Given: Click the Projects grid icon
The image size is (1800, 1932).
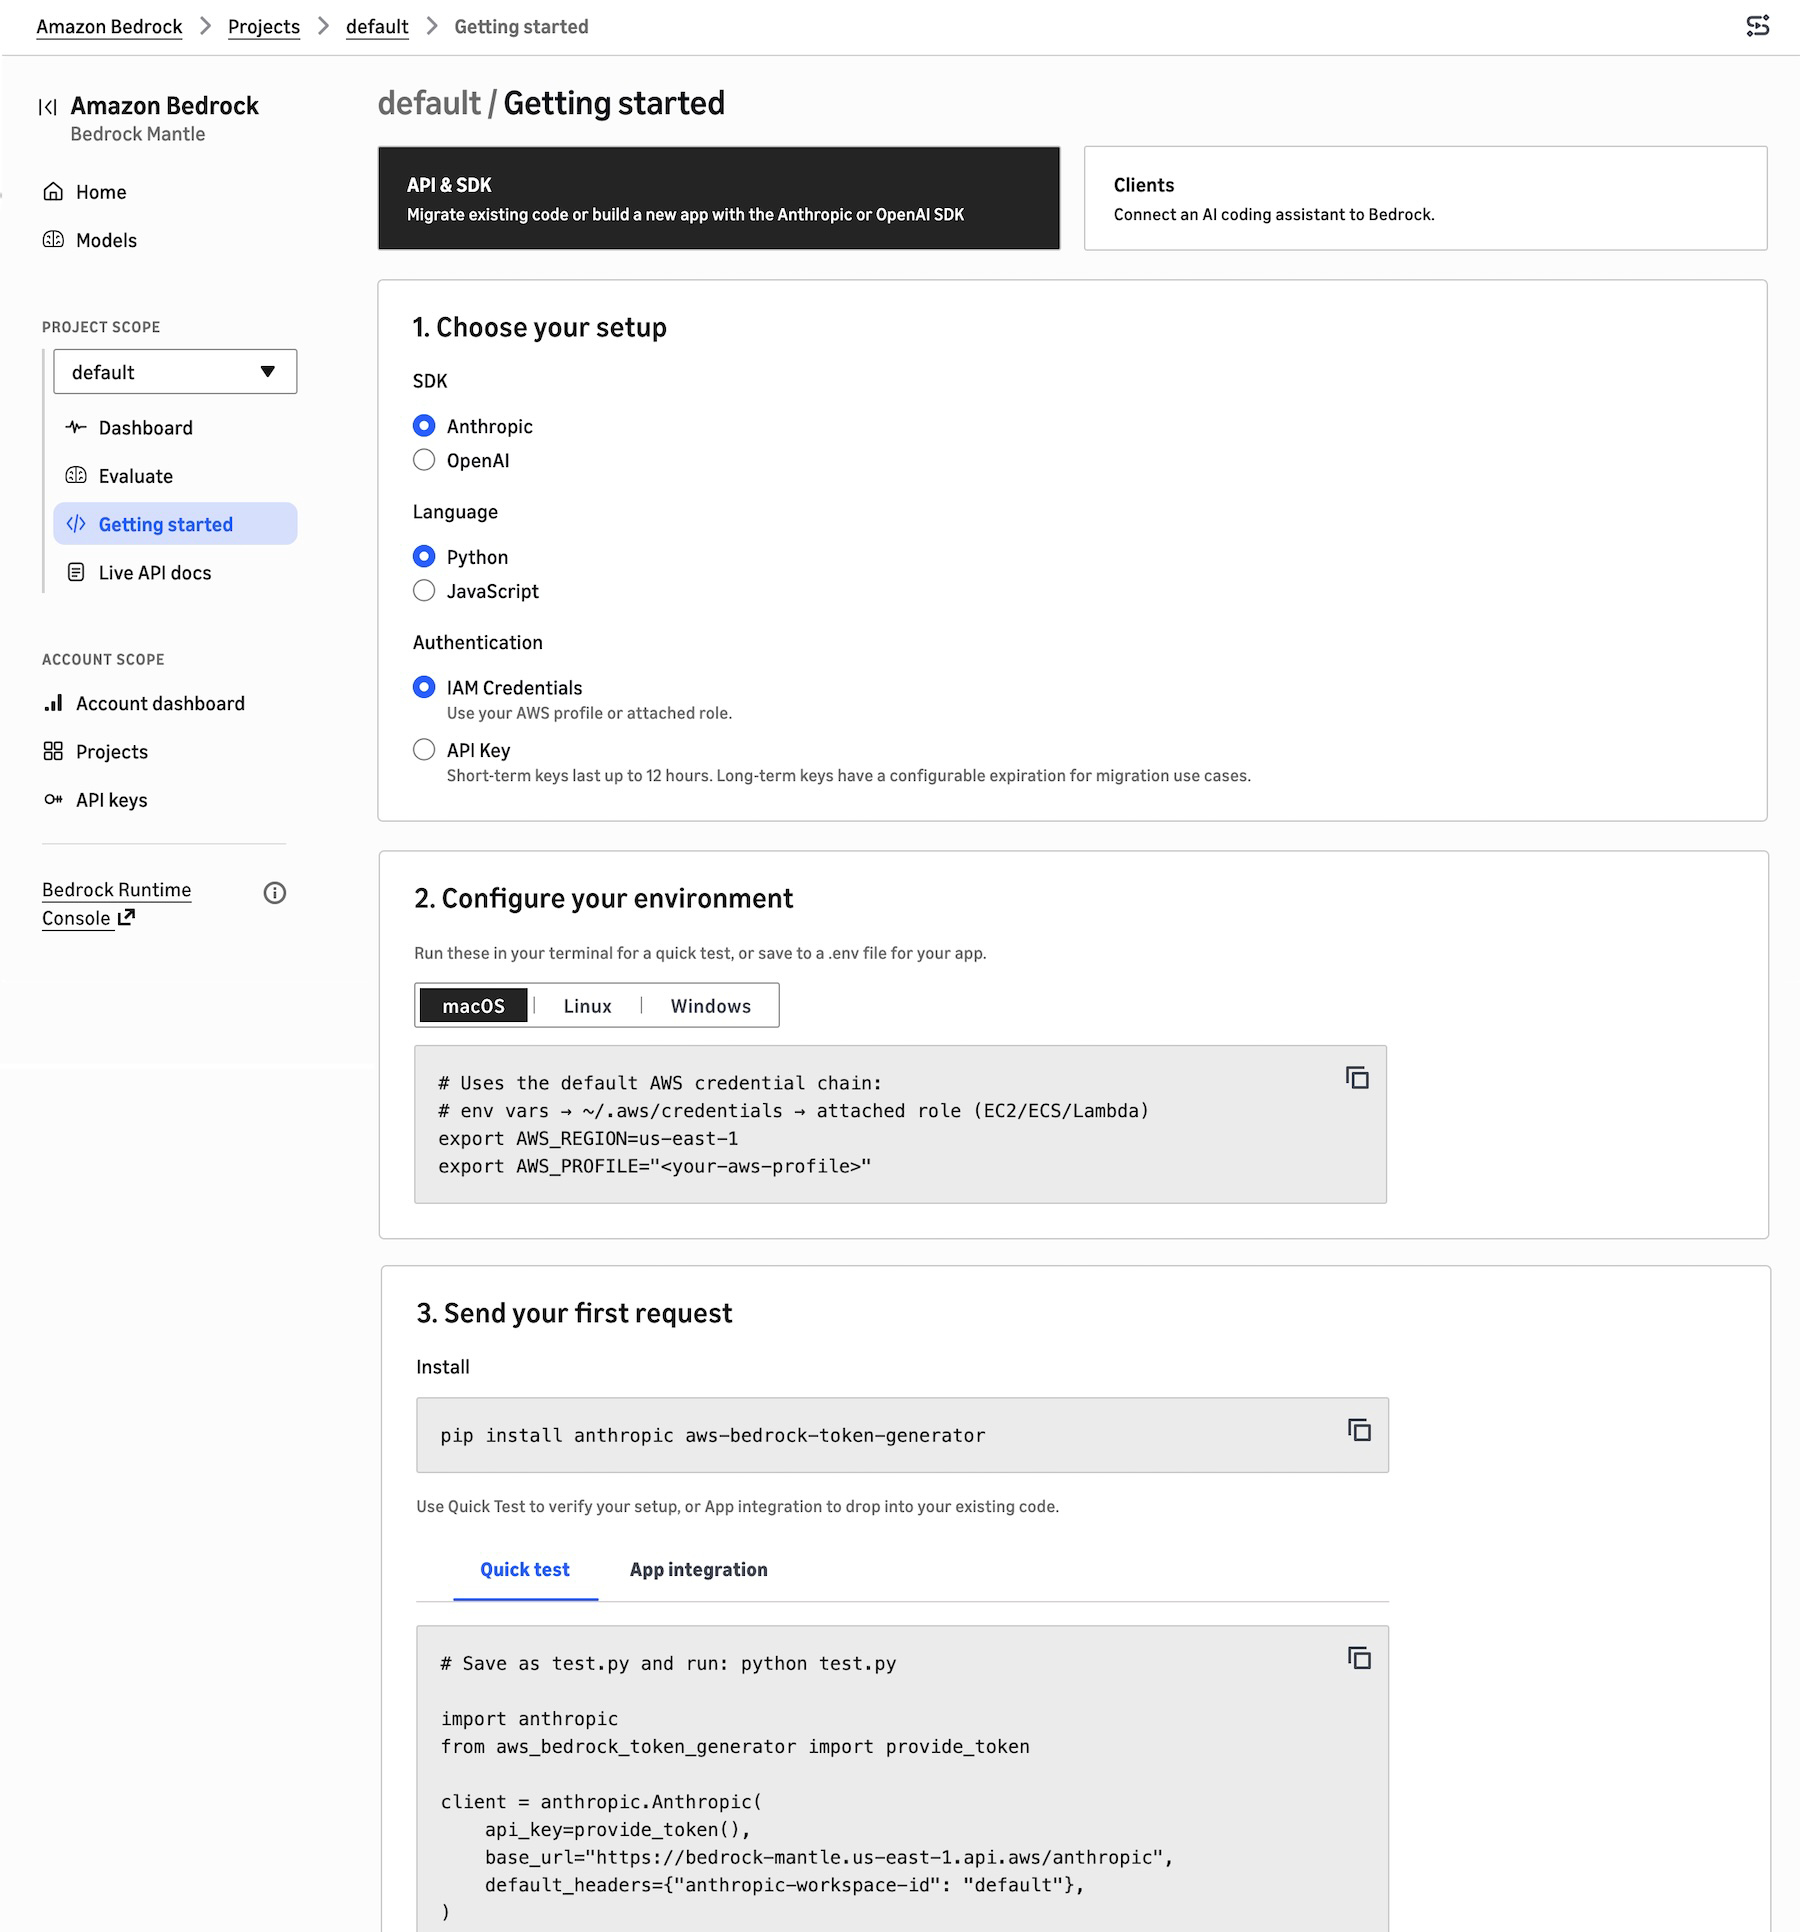Looking at the screenshot, I should click(x=53, y=752).
